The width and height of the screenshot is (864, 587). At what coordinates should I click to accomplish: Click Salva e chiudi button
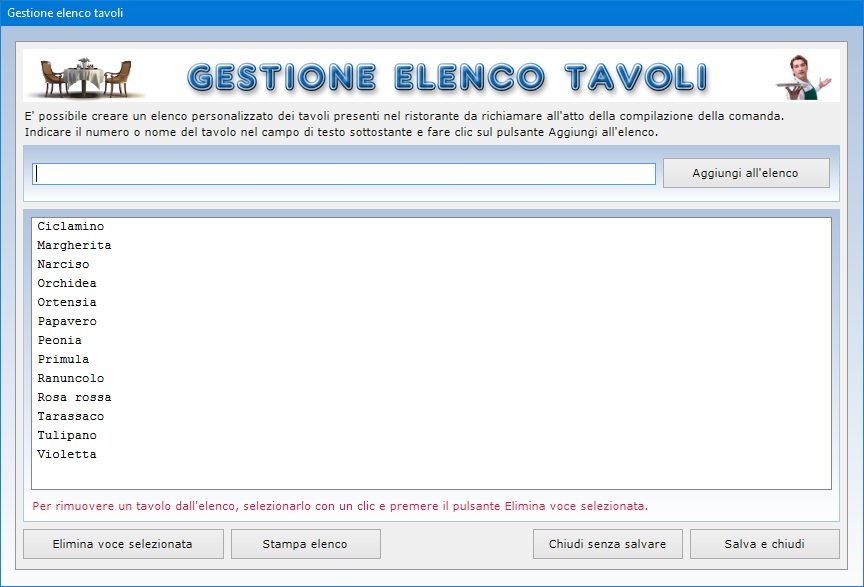(764, 544)
